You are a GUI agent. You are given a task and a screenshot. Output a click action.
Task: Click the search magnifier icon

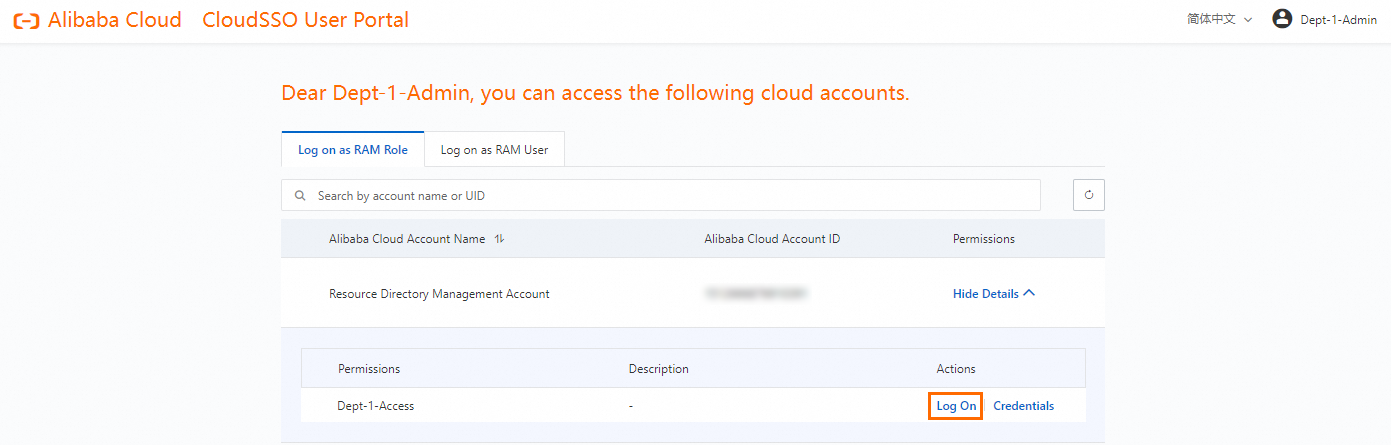point(300,196)
